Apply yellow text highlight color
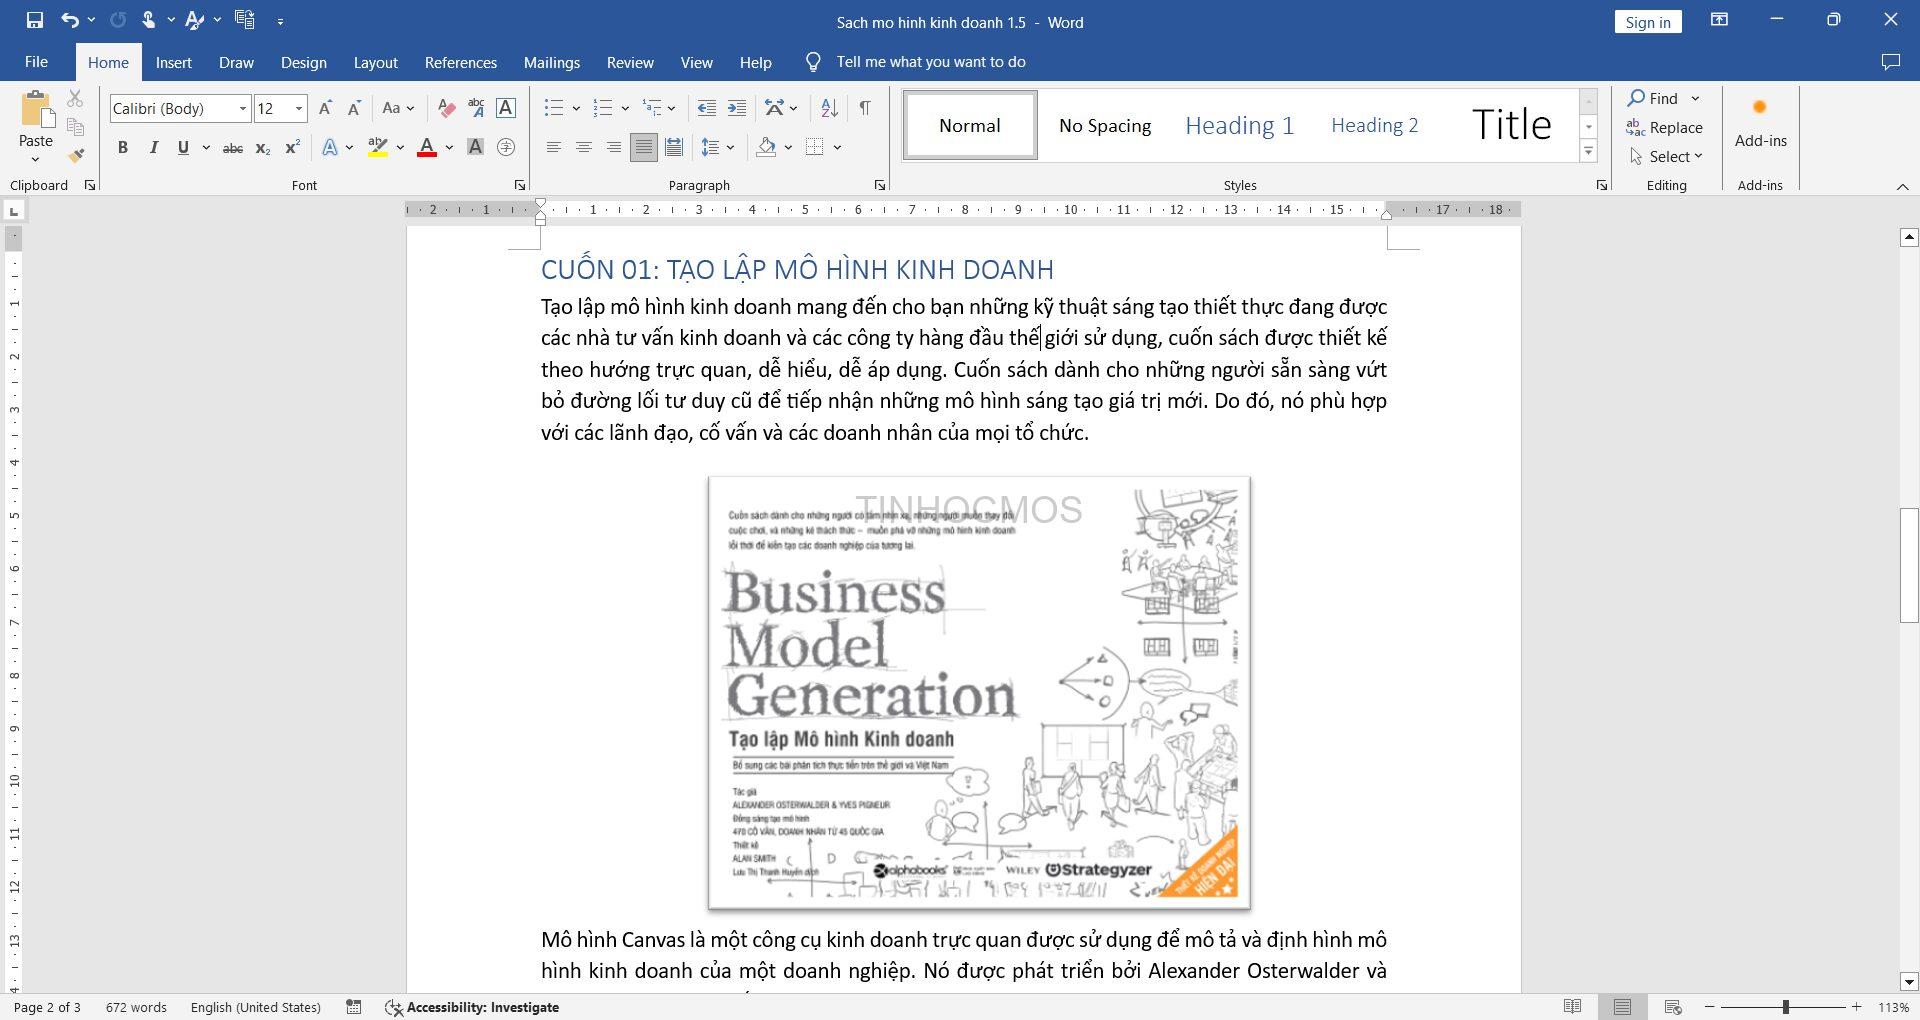Image resolution: width=1920 pixels, height=1020 pixels. pyautogui.click(x=377, y=148)
